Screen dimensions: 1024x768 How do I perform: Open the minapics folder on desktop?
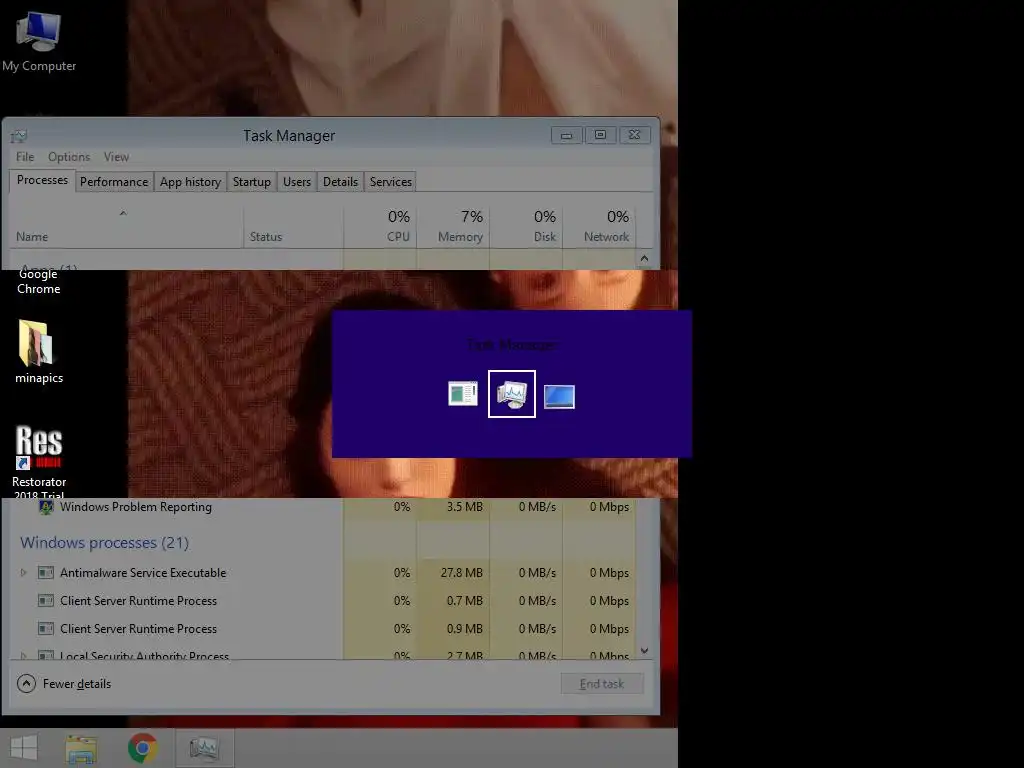[x=39, y=351]
